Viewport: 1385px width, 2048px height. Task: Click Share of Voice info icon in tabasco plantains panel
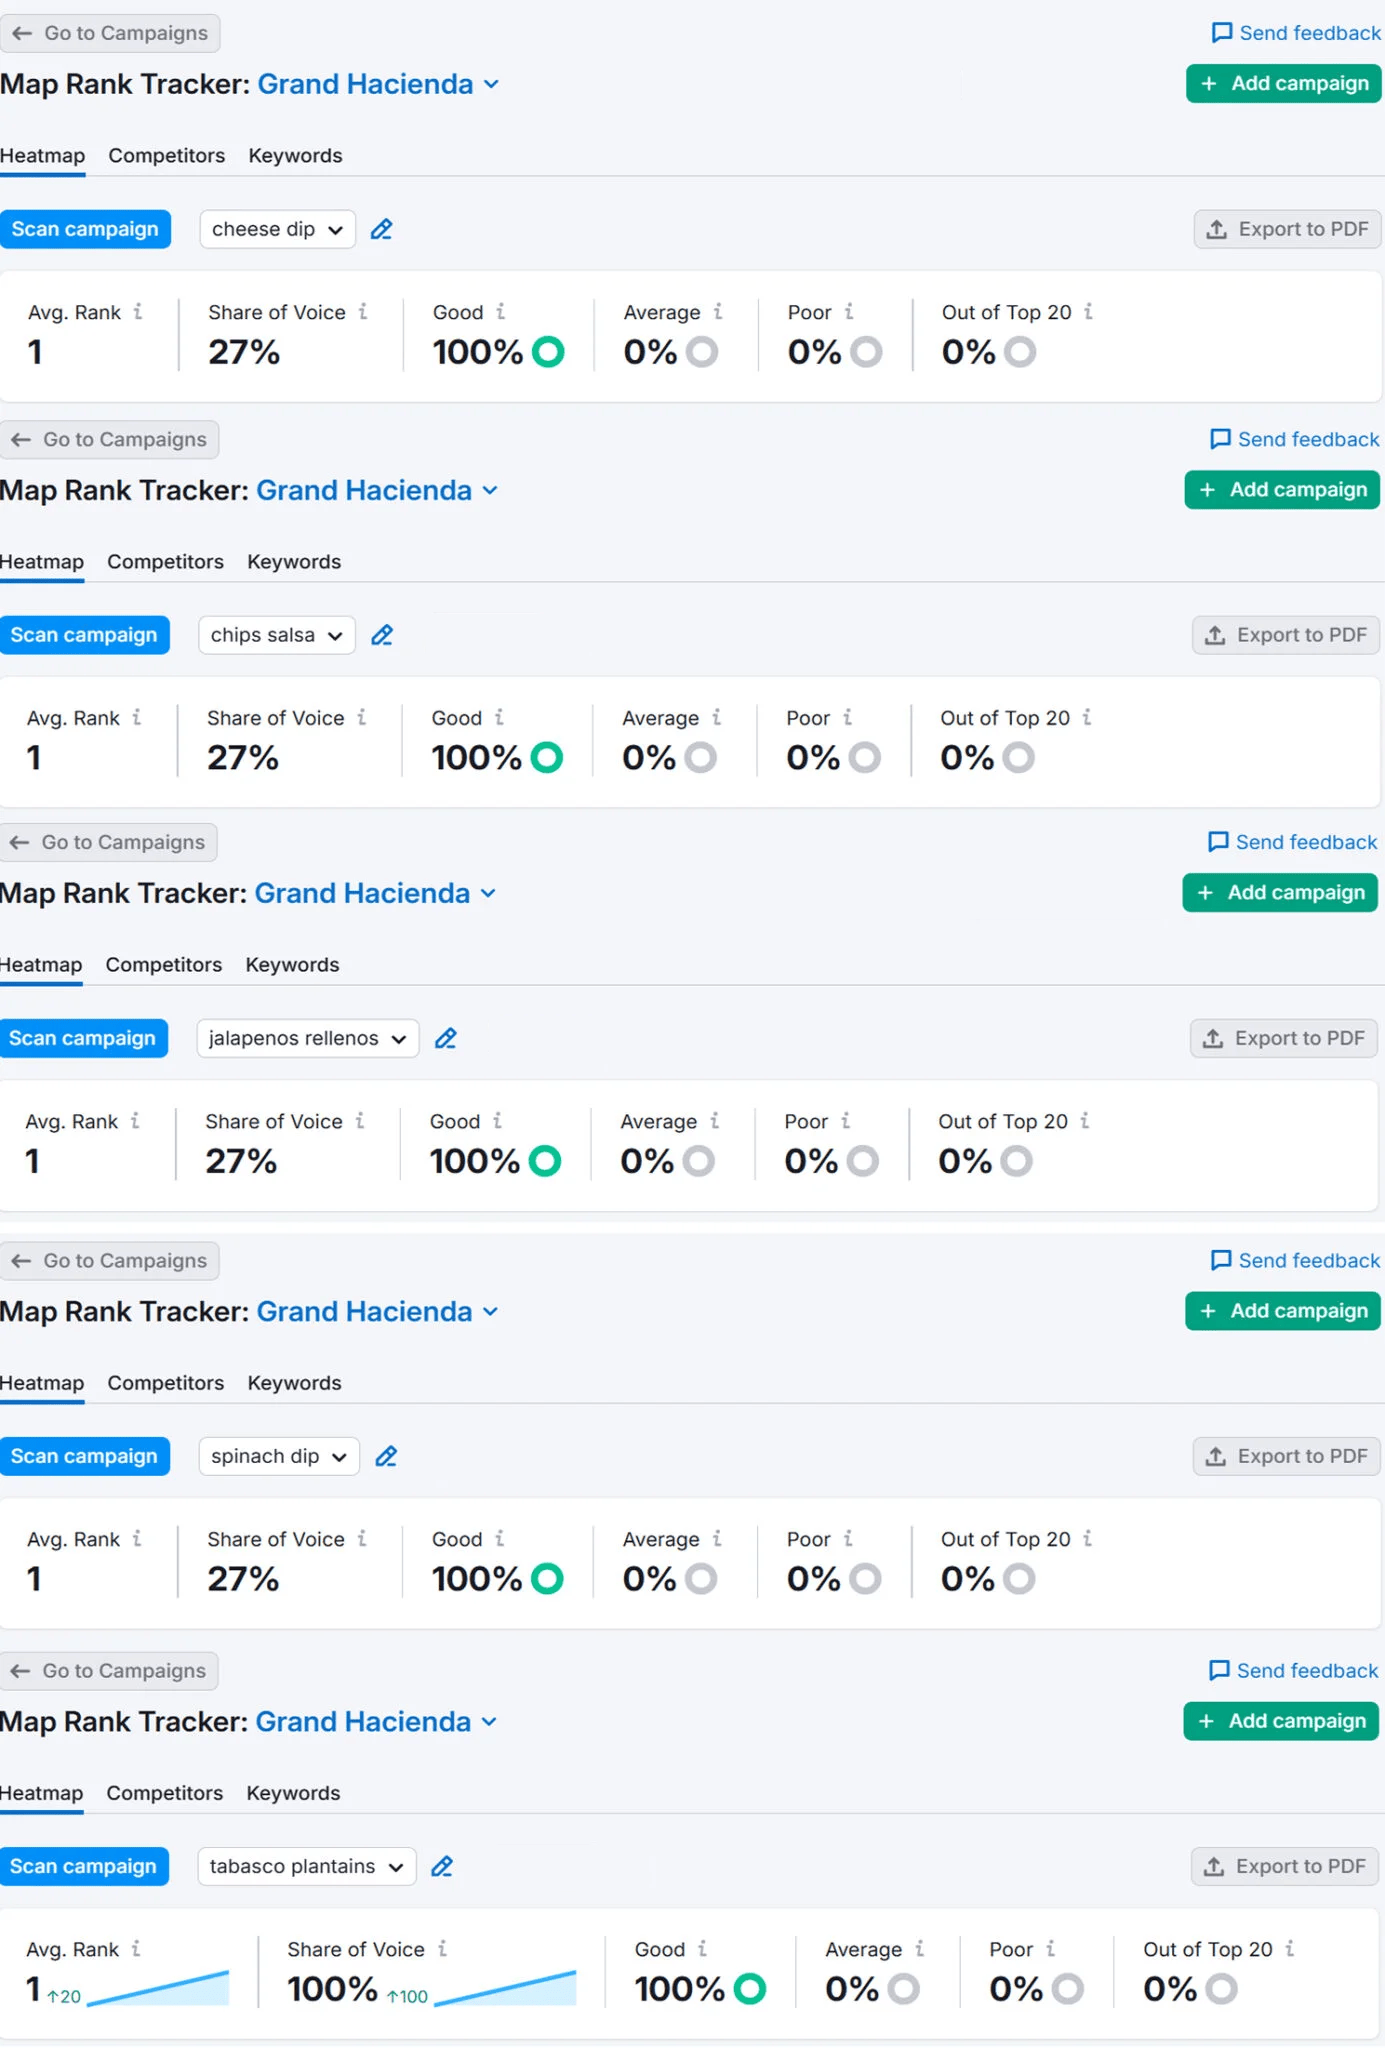pos(442,1949)
